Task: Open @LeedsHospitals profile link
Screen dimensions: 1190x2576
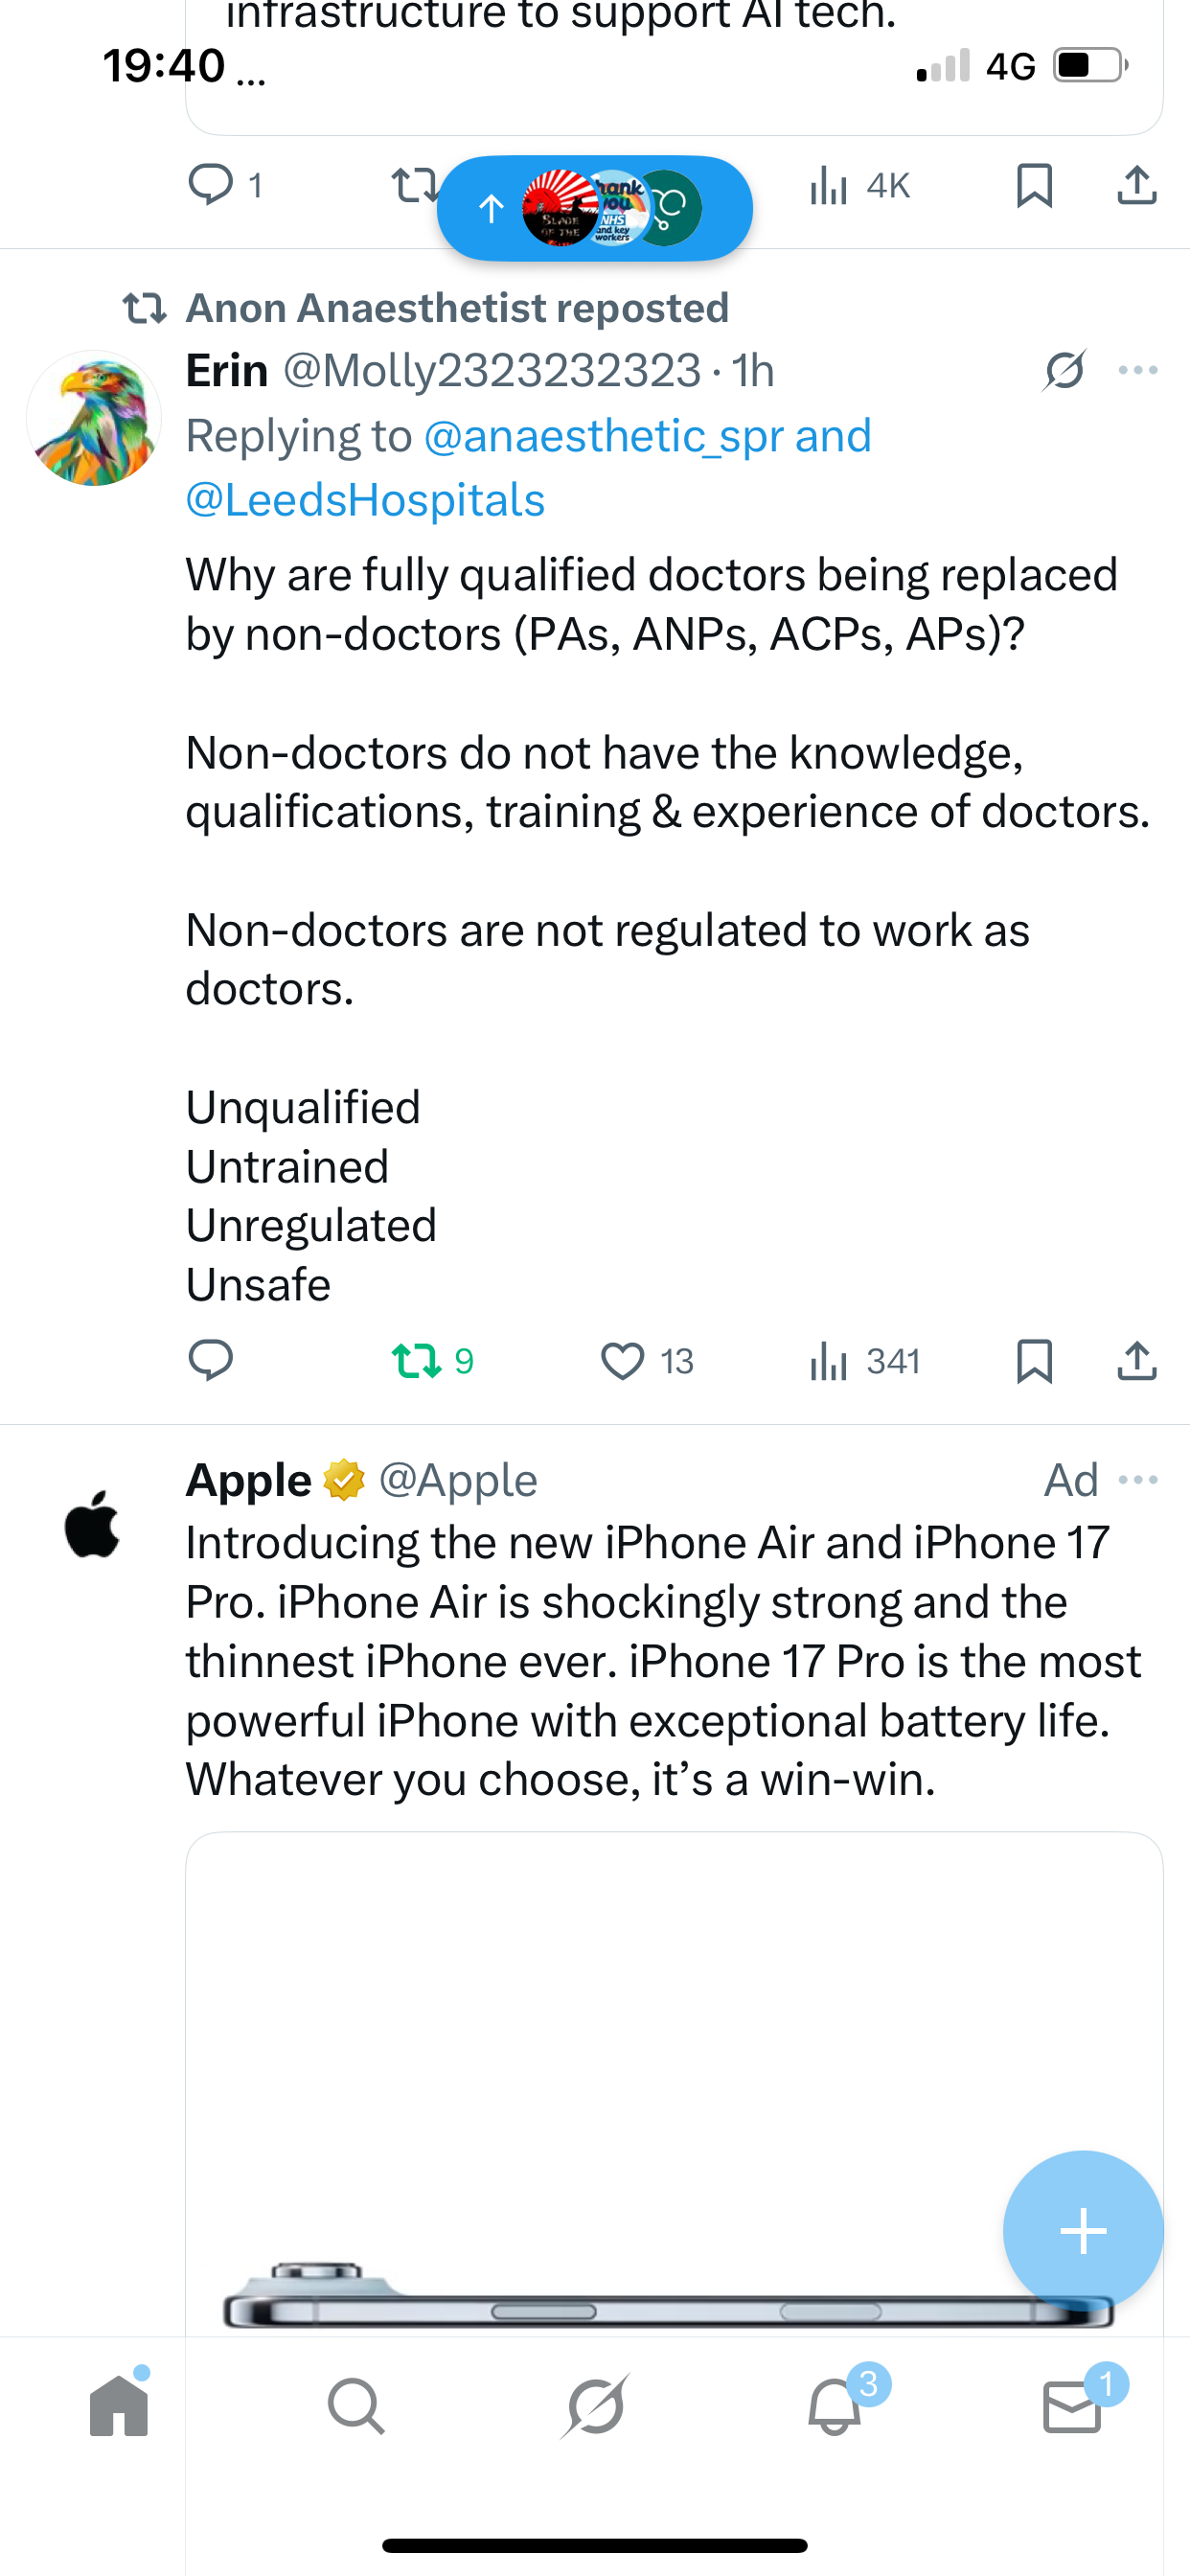Action: coord(365,500)
